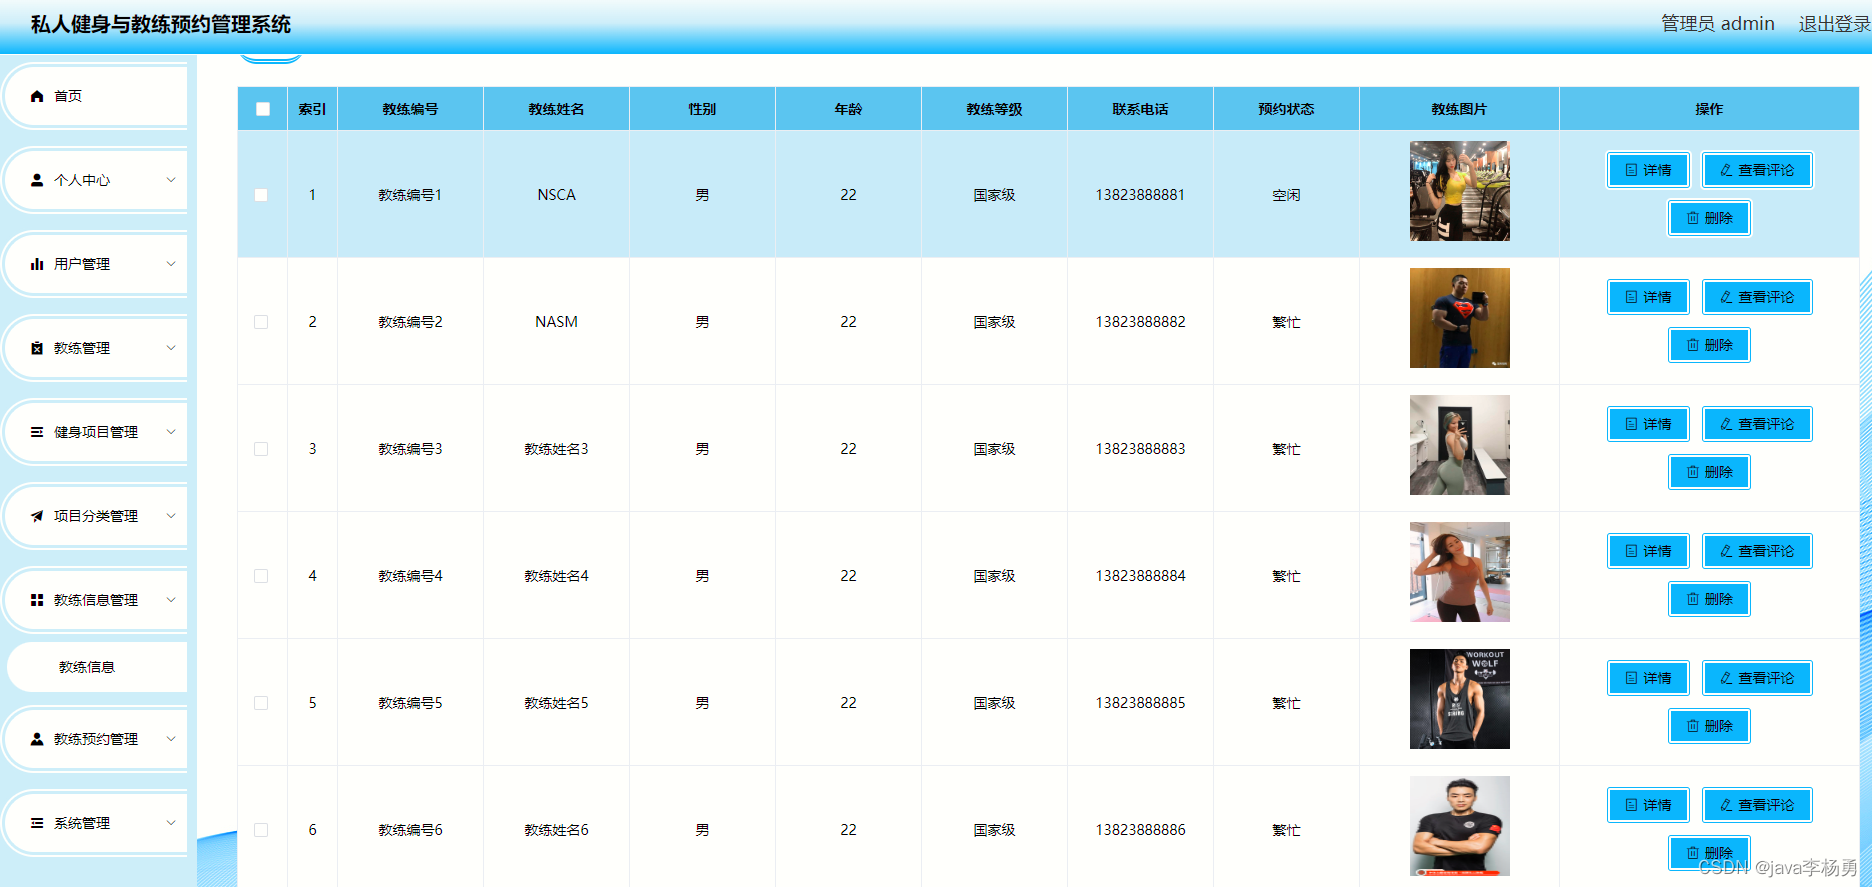The image size is (1872, 887).
Task: Open the 教练信息 submenu item
Action: click(96, 667)
